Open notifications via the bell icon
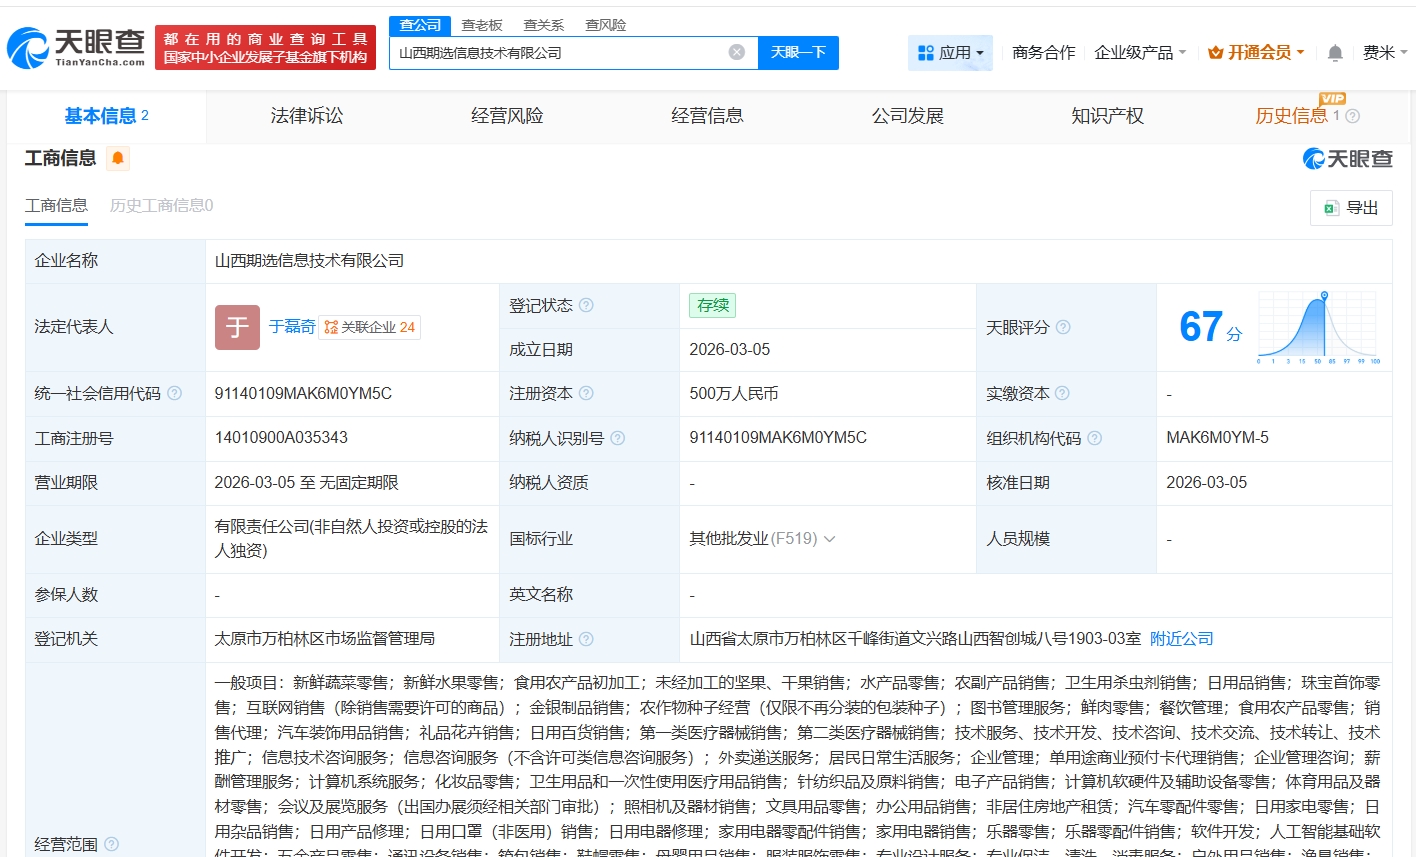The image size is (1416, 857). tap(1334, 53)
